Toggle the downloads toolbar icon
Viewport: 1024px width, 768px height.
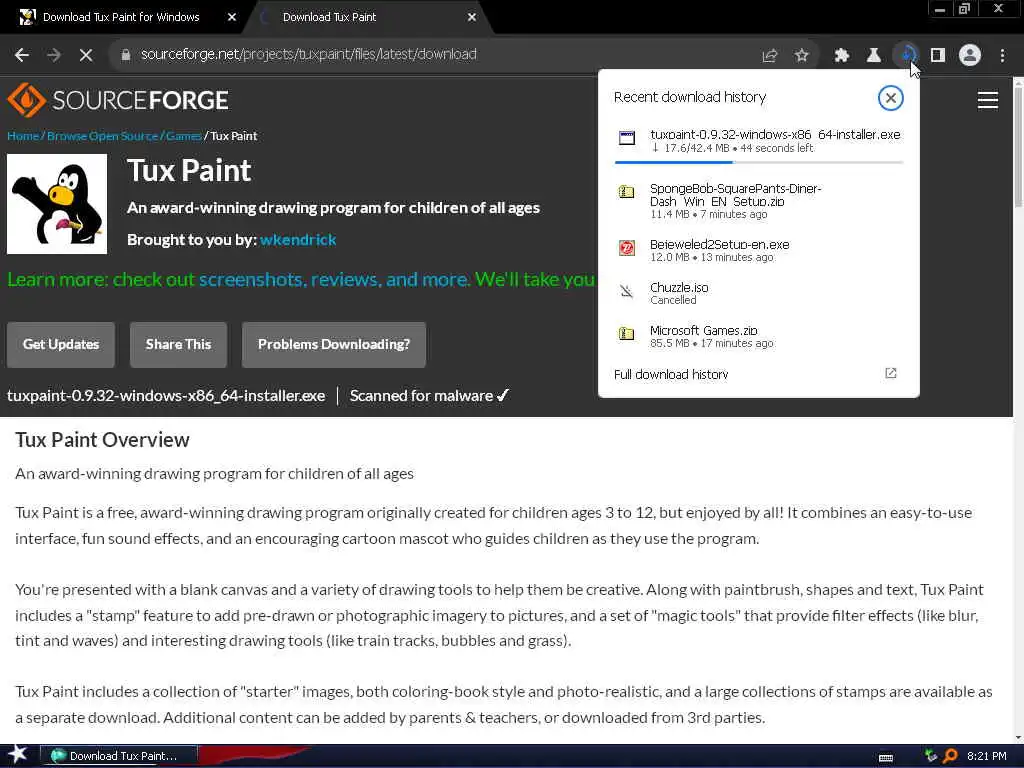click(x=906, y=55)
